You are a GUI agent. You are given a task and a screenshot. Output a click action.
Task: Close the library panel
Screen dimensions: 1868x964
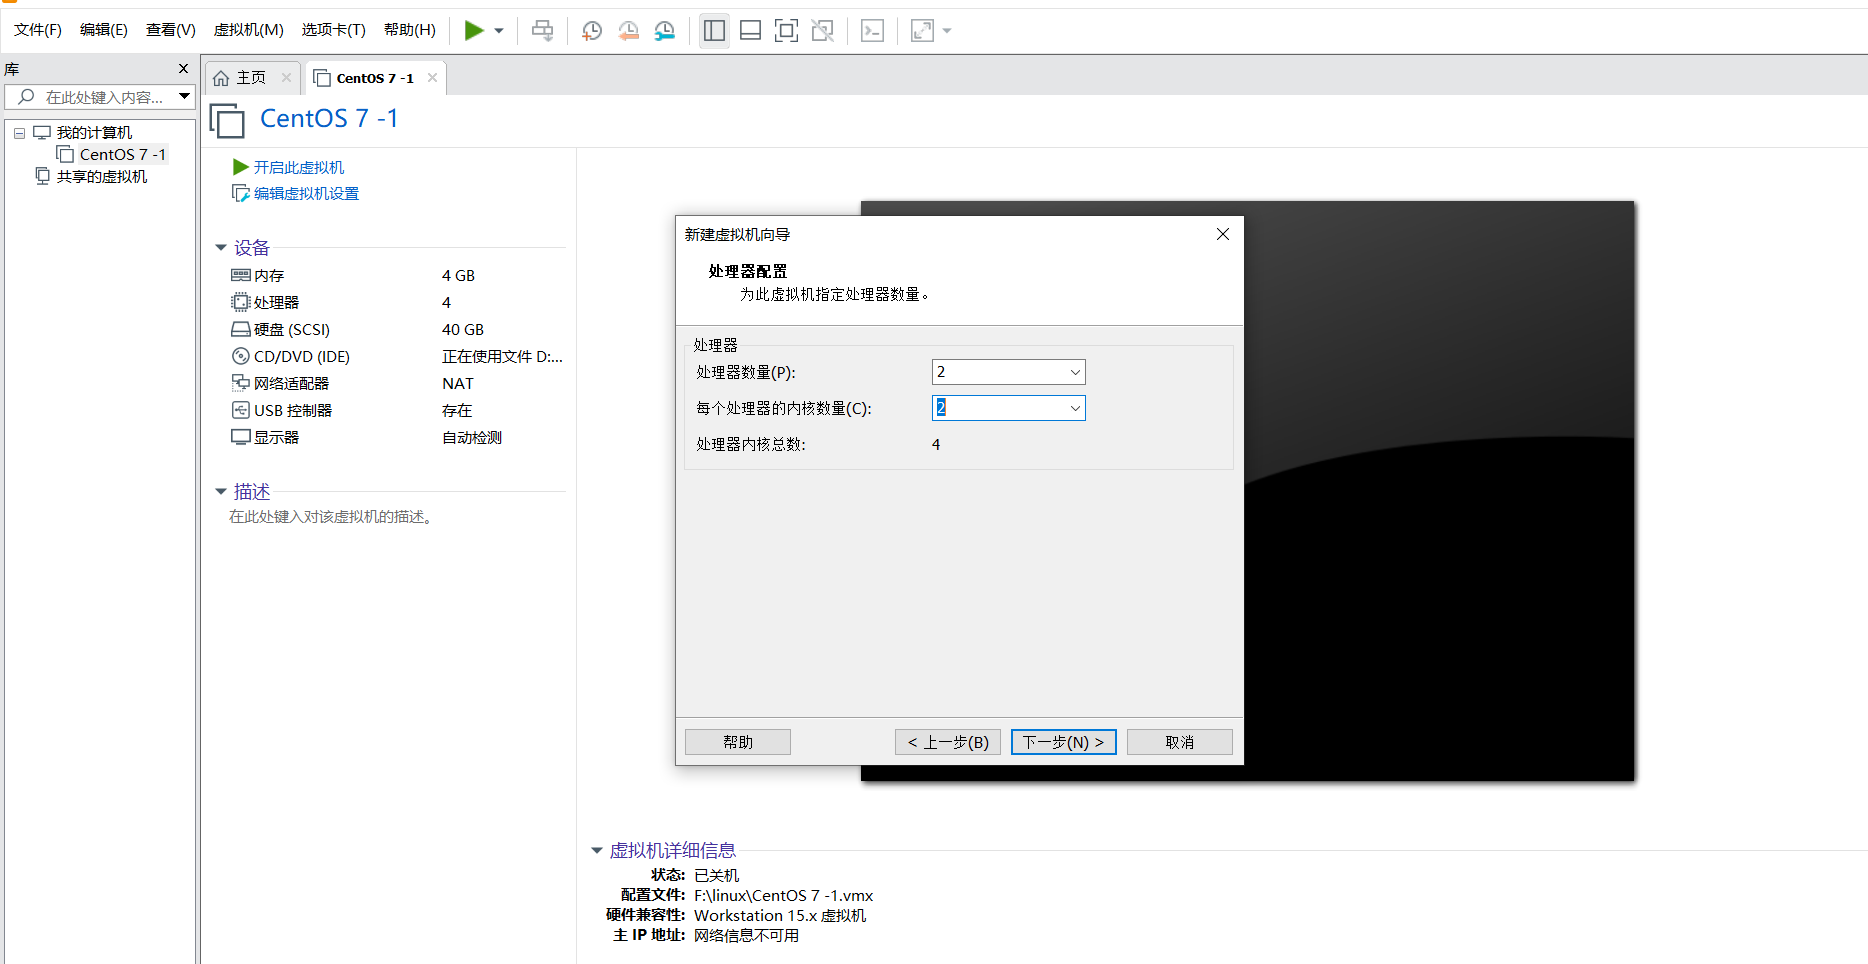[x=183, y=69]
